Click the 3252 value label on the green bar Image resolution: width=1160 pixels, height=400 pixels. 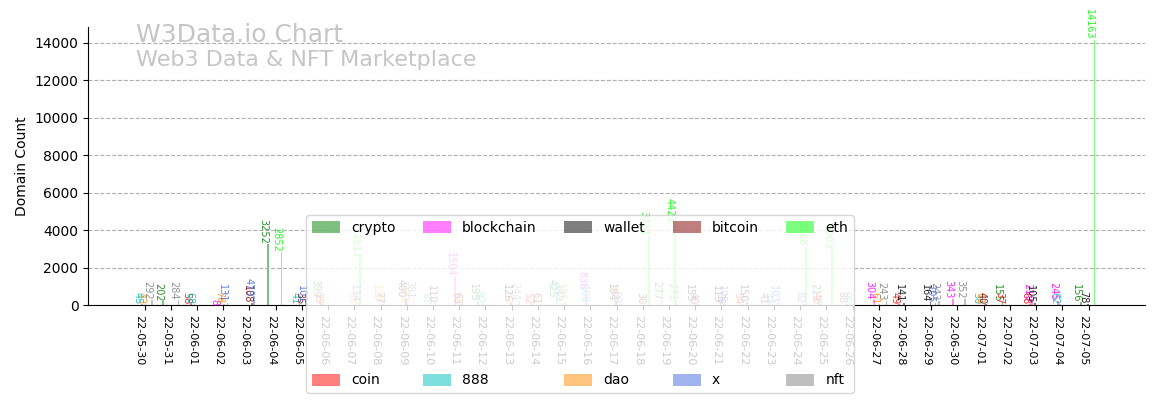(264, 232)
